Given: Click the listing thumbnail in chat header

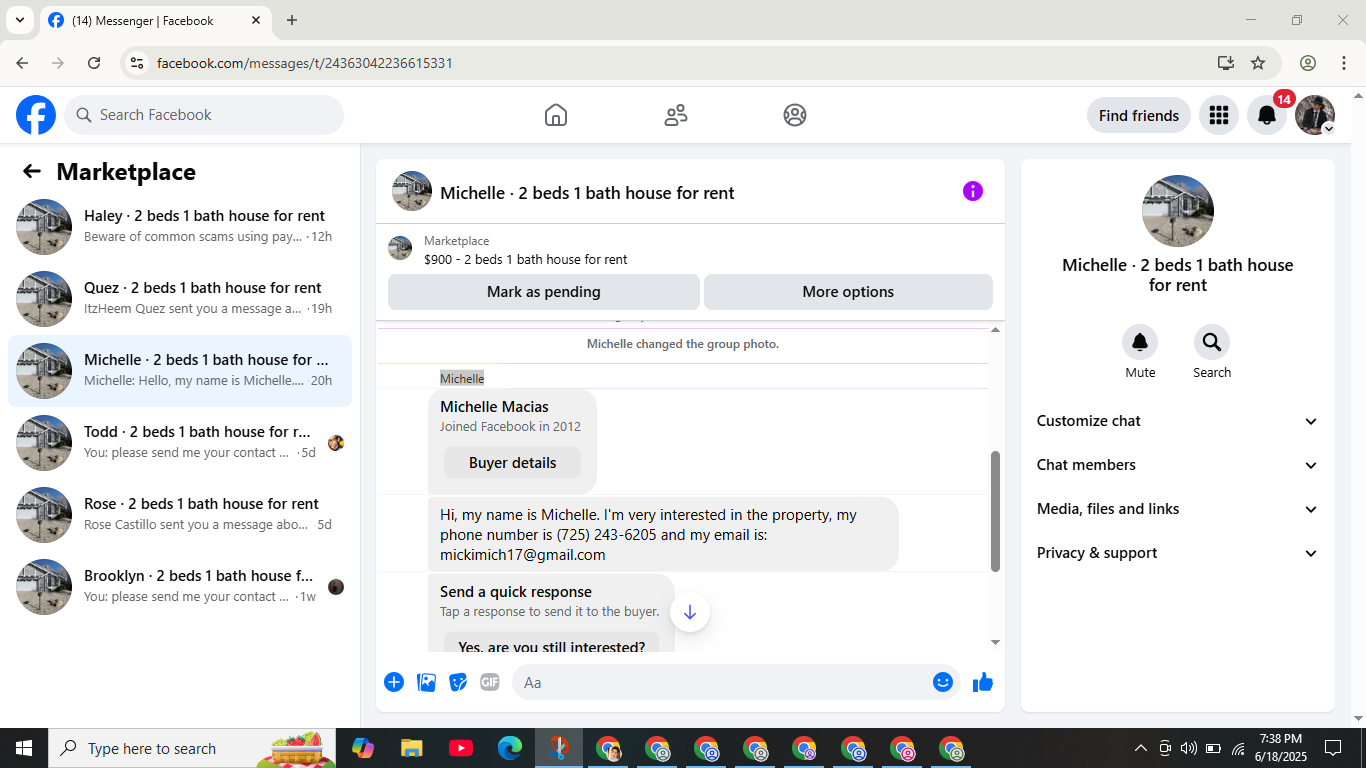Looking at the screenshot, I should click(412, 191).
